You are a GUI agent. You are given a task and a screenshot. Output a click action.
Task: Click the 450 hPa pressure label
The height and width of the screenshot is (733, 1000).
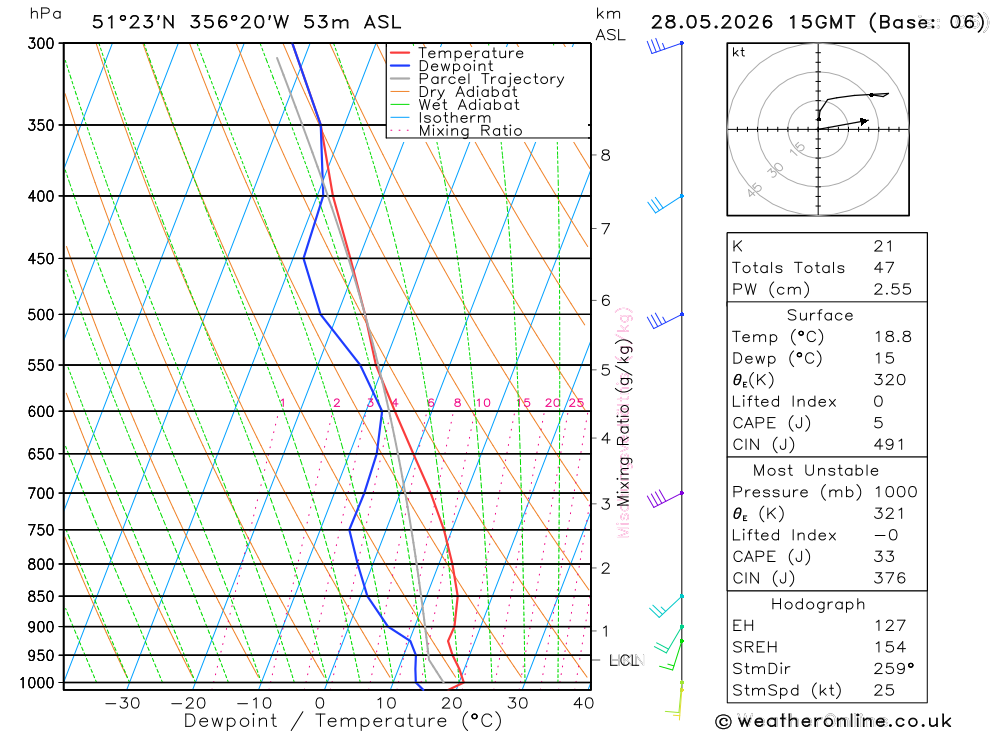pyautogui.click(x=41, y=259)
